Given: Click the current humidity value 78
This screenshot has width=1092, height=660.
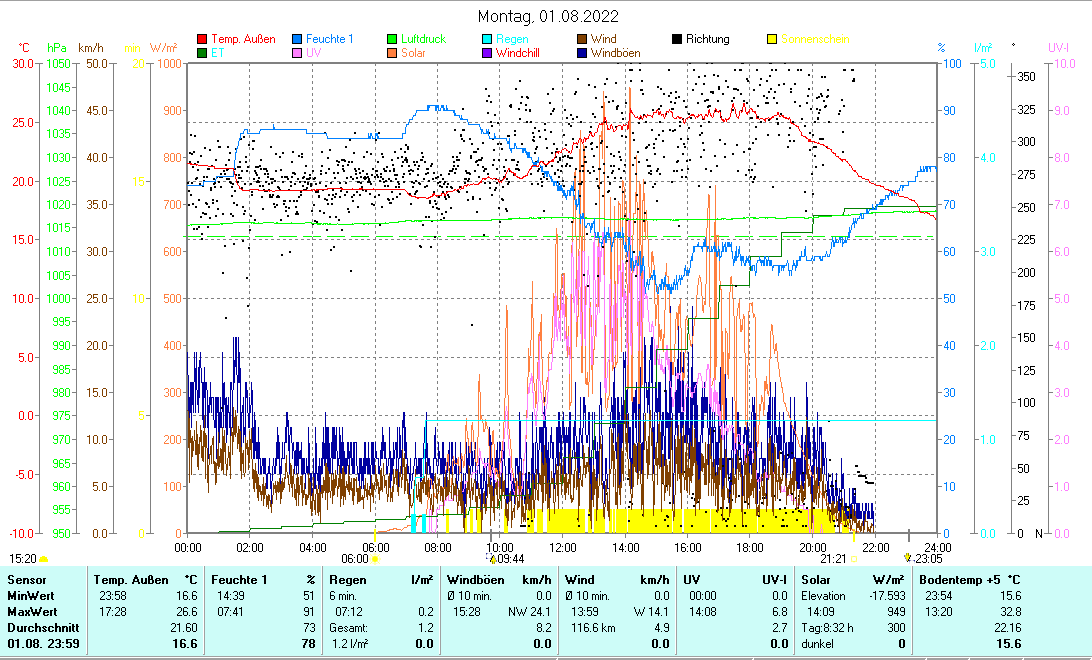Looking at the screenshot, I should click(x=309, y=644).
